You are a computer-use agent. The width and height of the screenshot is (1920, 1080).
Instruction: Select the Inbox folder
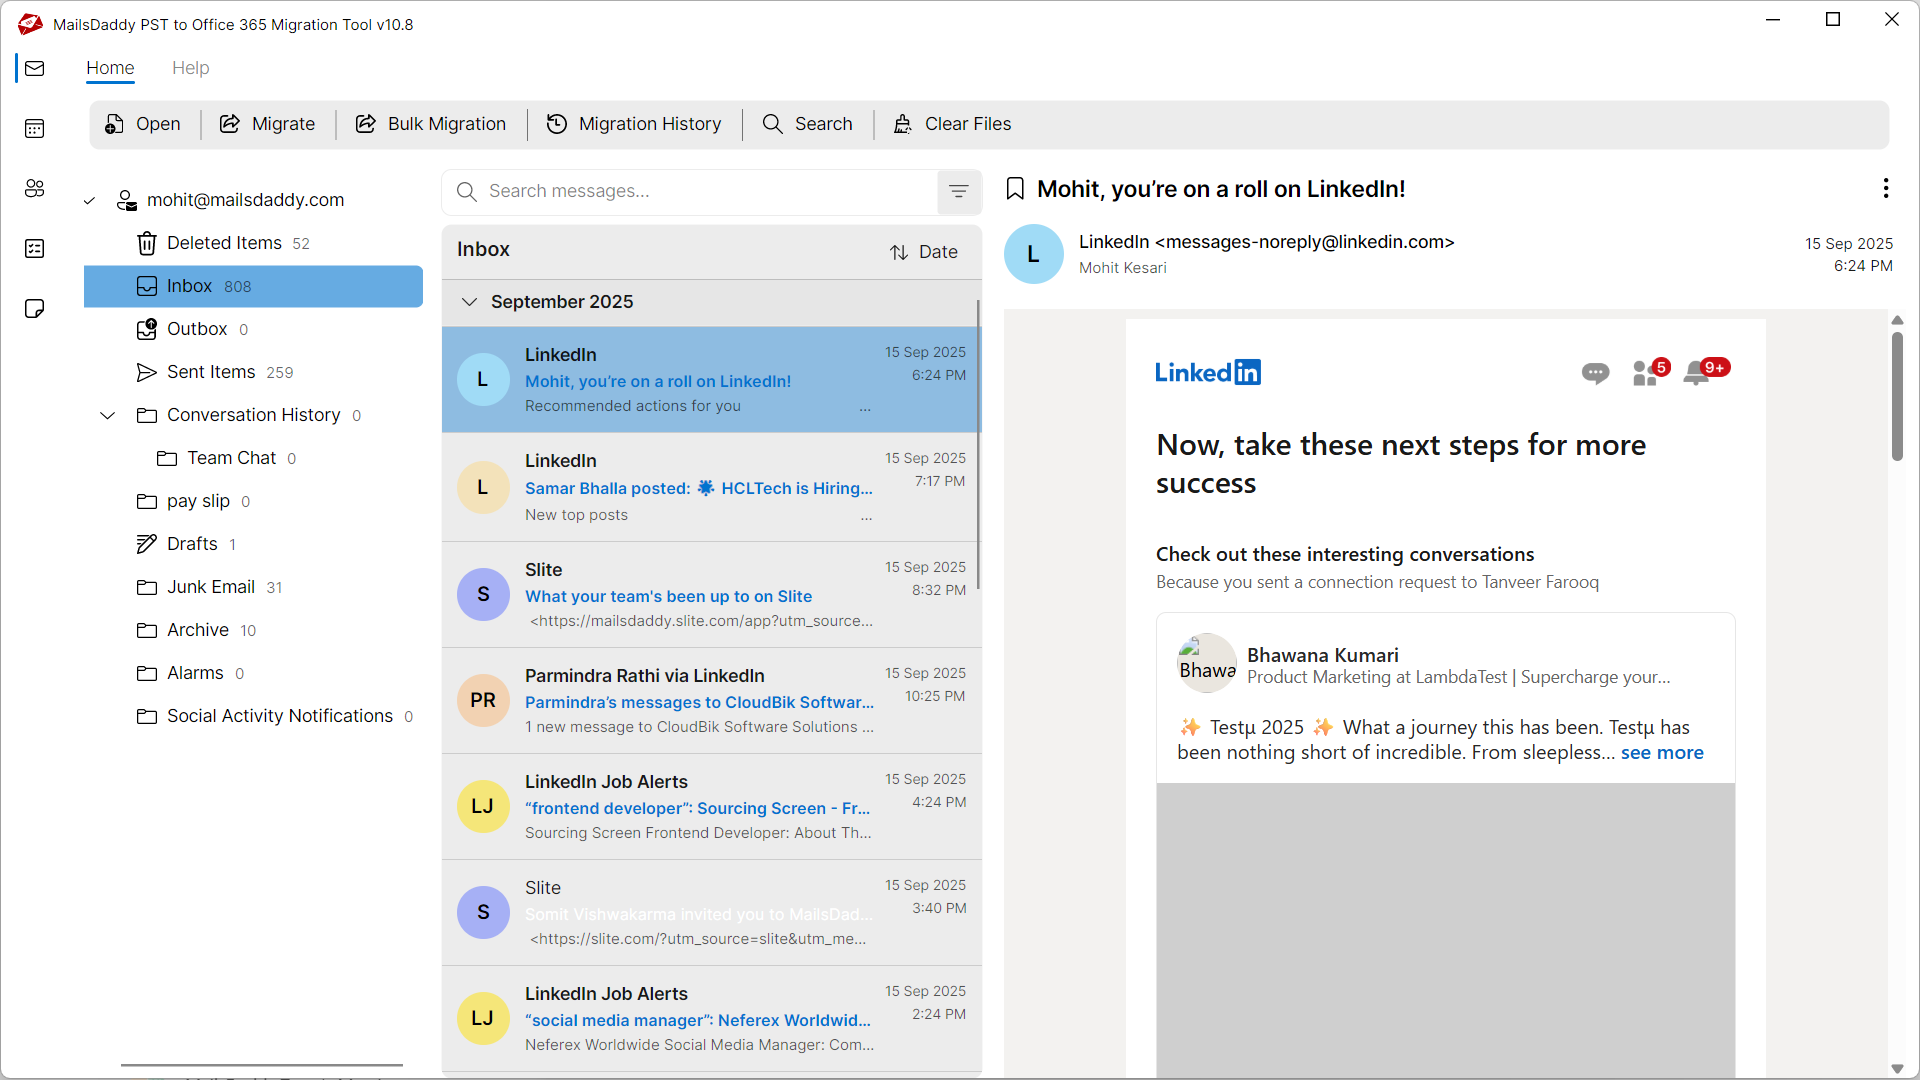click(253, 286)
